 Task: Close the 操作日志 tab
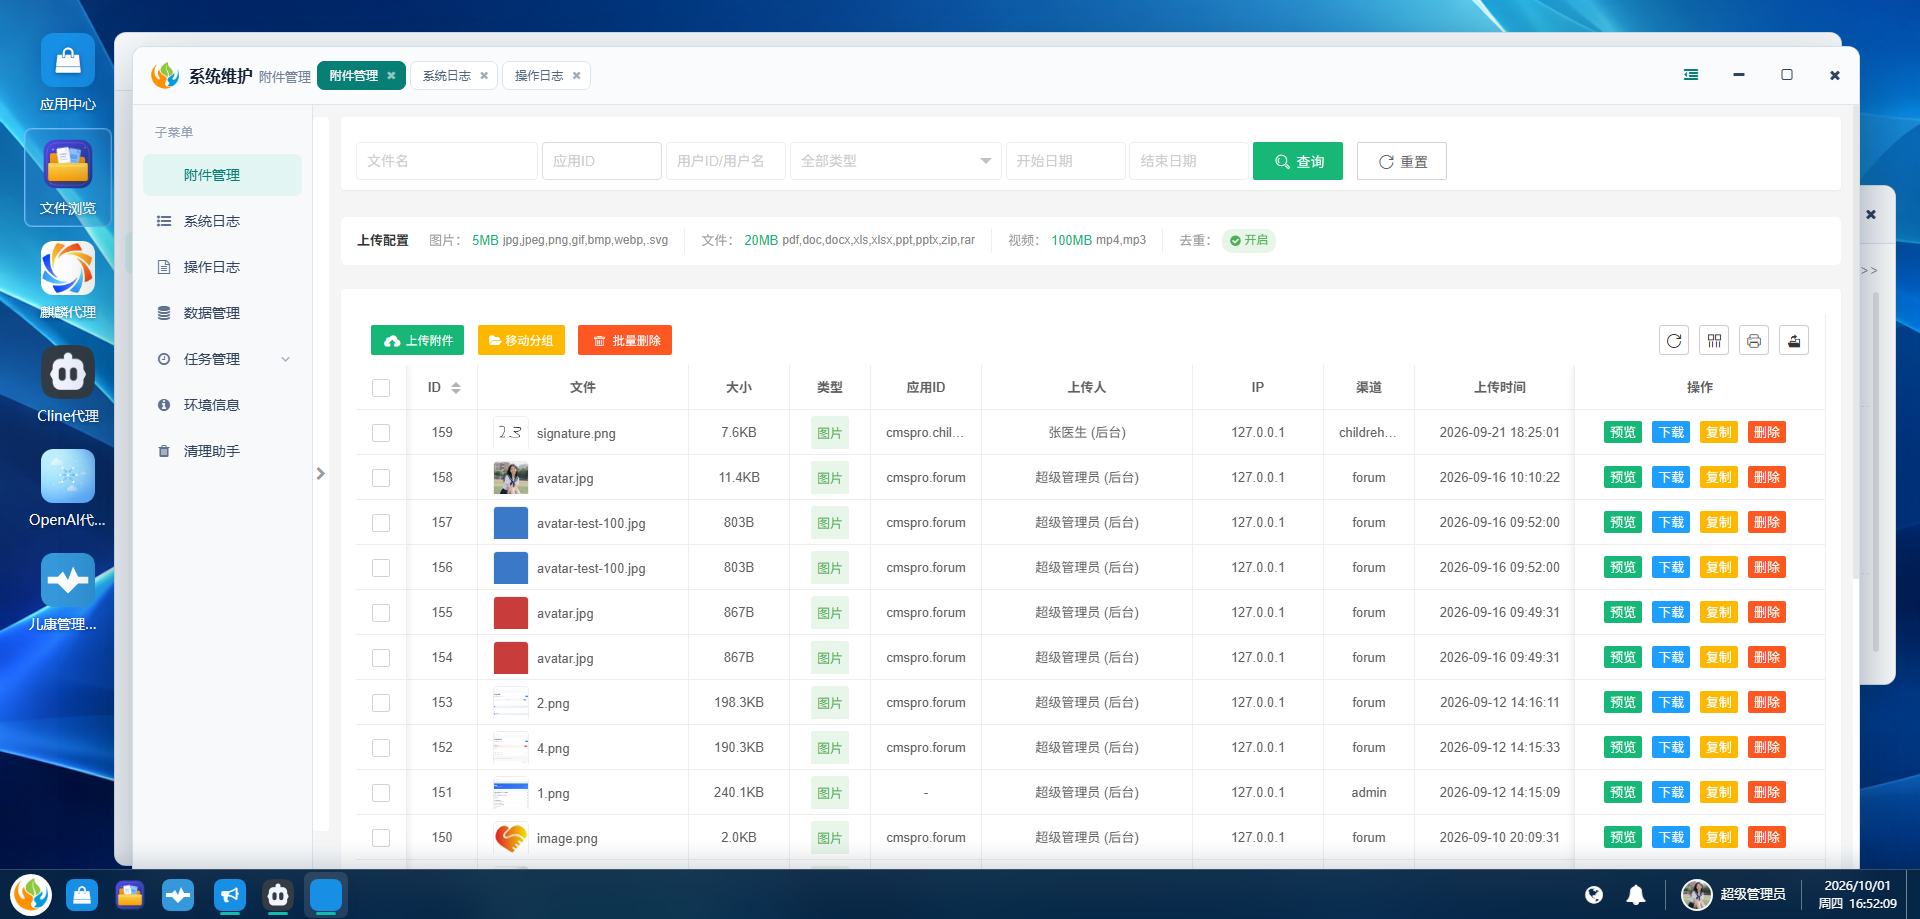576,76
